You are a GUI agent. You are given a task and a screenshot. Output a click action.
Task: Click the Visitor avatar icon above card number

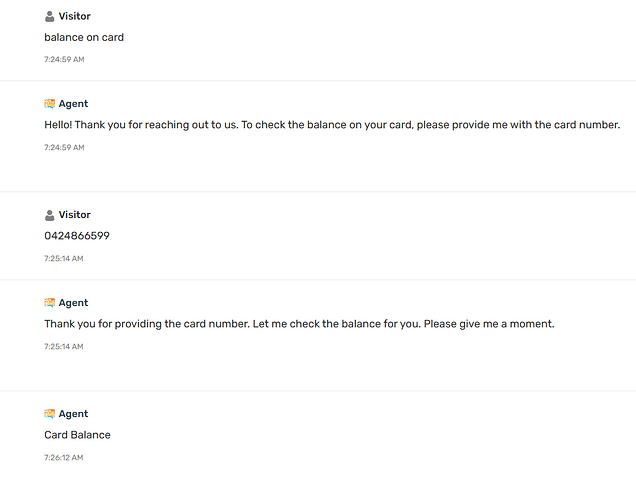coord(49,215)
